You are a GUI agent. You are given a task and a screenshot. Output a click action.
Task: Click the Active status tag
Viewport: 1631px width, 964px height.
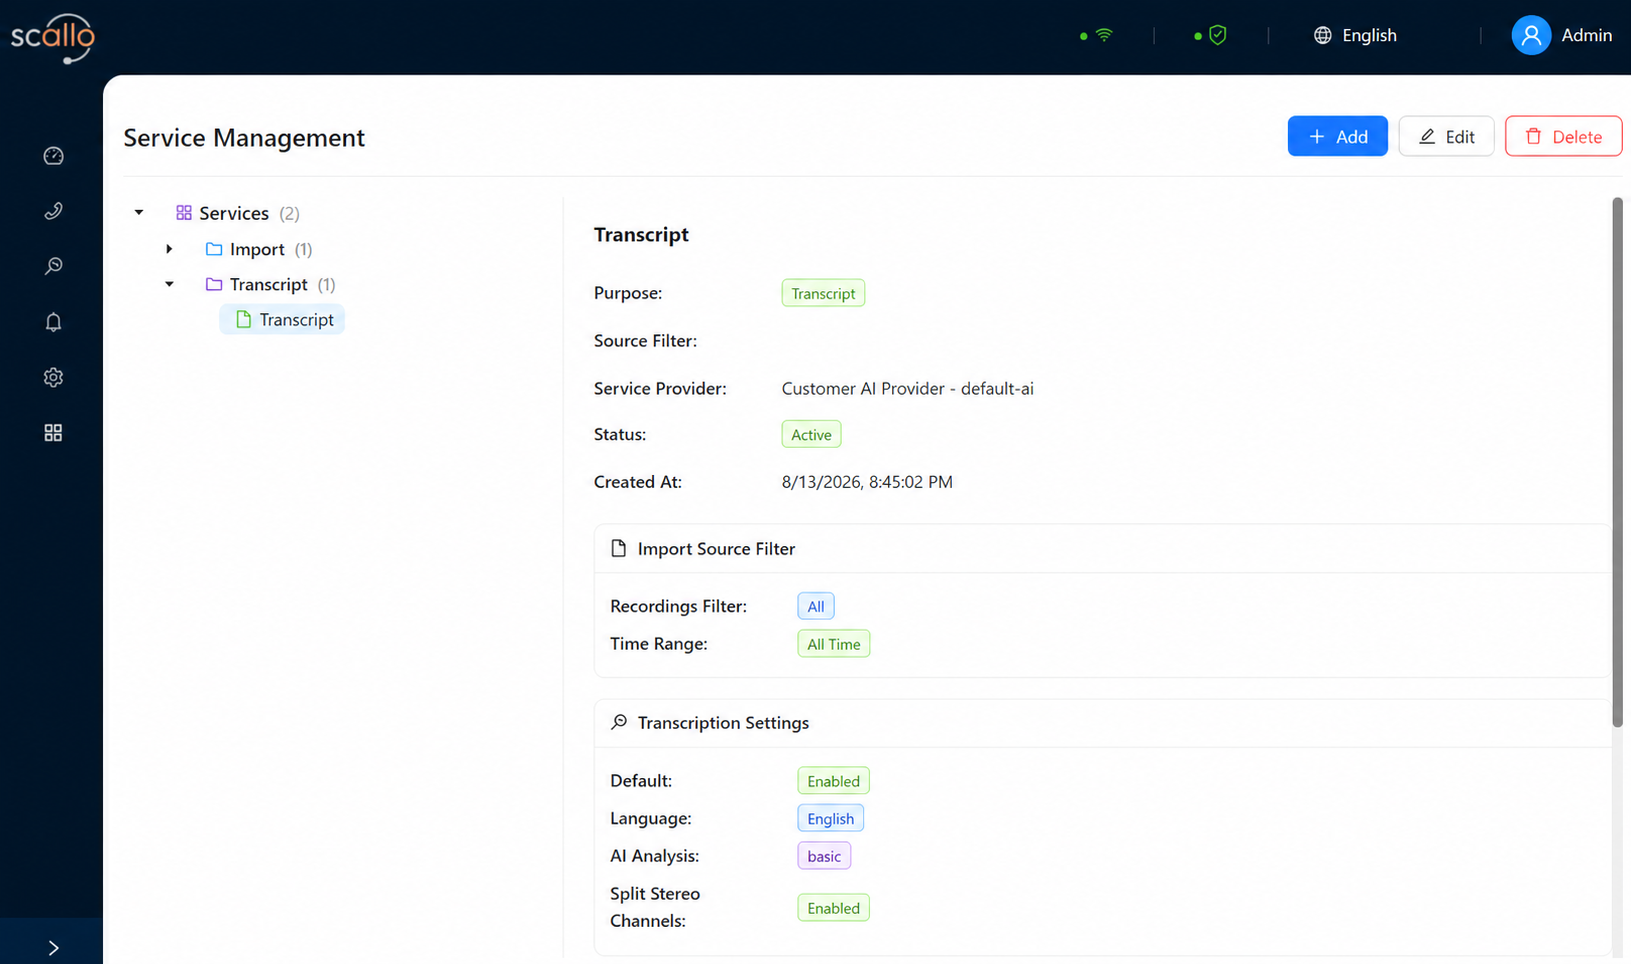pyautogui.click(x=811, y=434)
